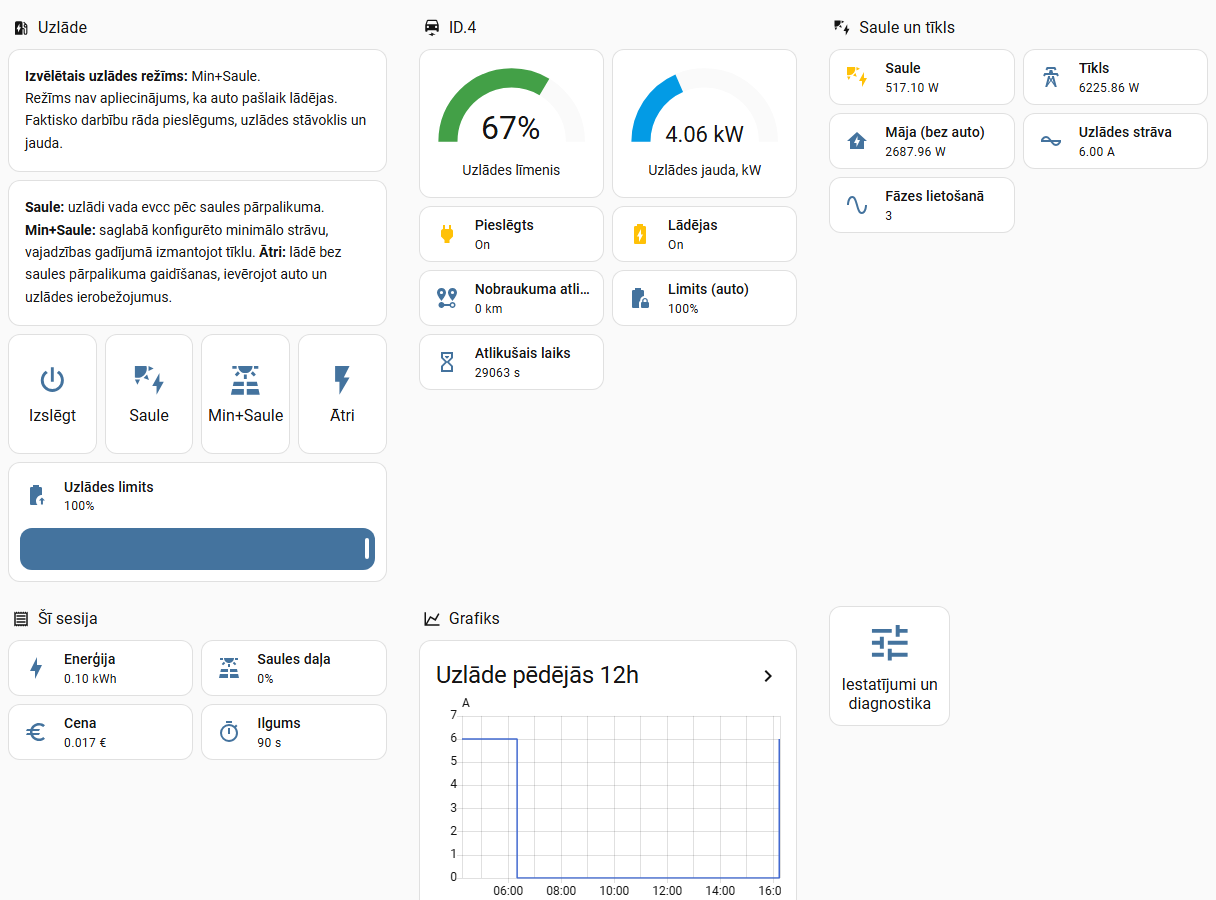Click the plug icon on Pieslēgts card
The width and height of the screenshot is (1216, 900).
pos(447,234)
